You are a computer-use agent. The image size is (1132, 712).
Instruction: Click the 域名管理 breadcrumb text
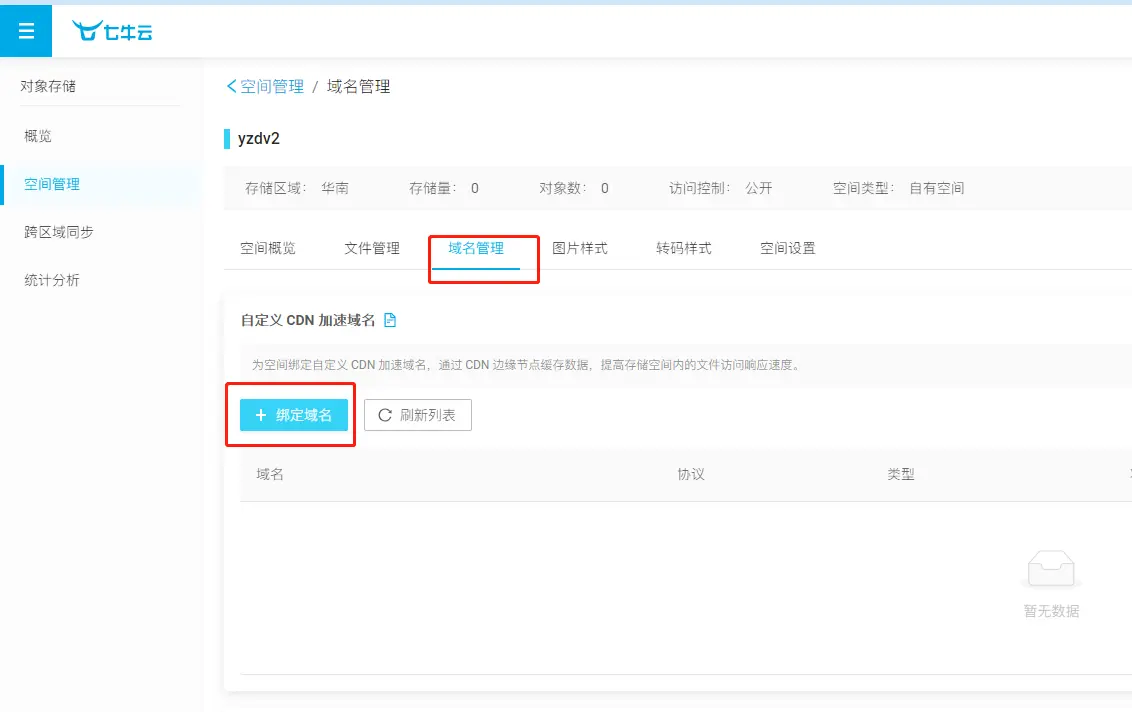pyautogui.click(x=359, y=87)
